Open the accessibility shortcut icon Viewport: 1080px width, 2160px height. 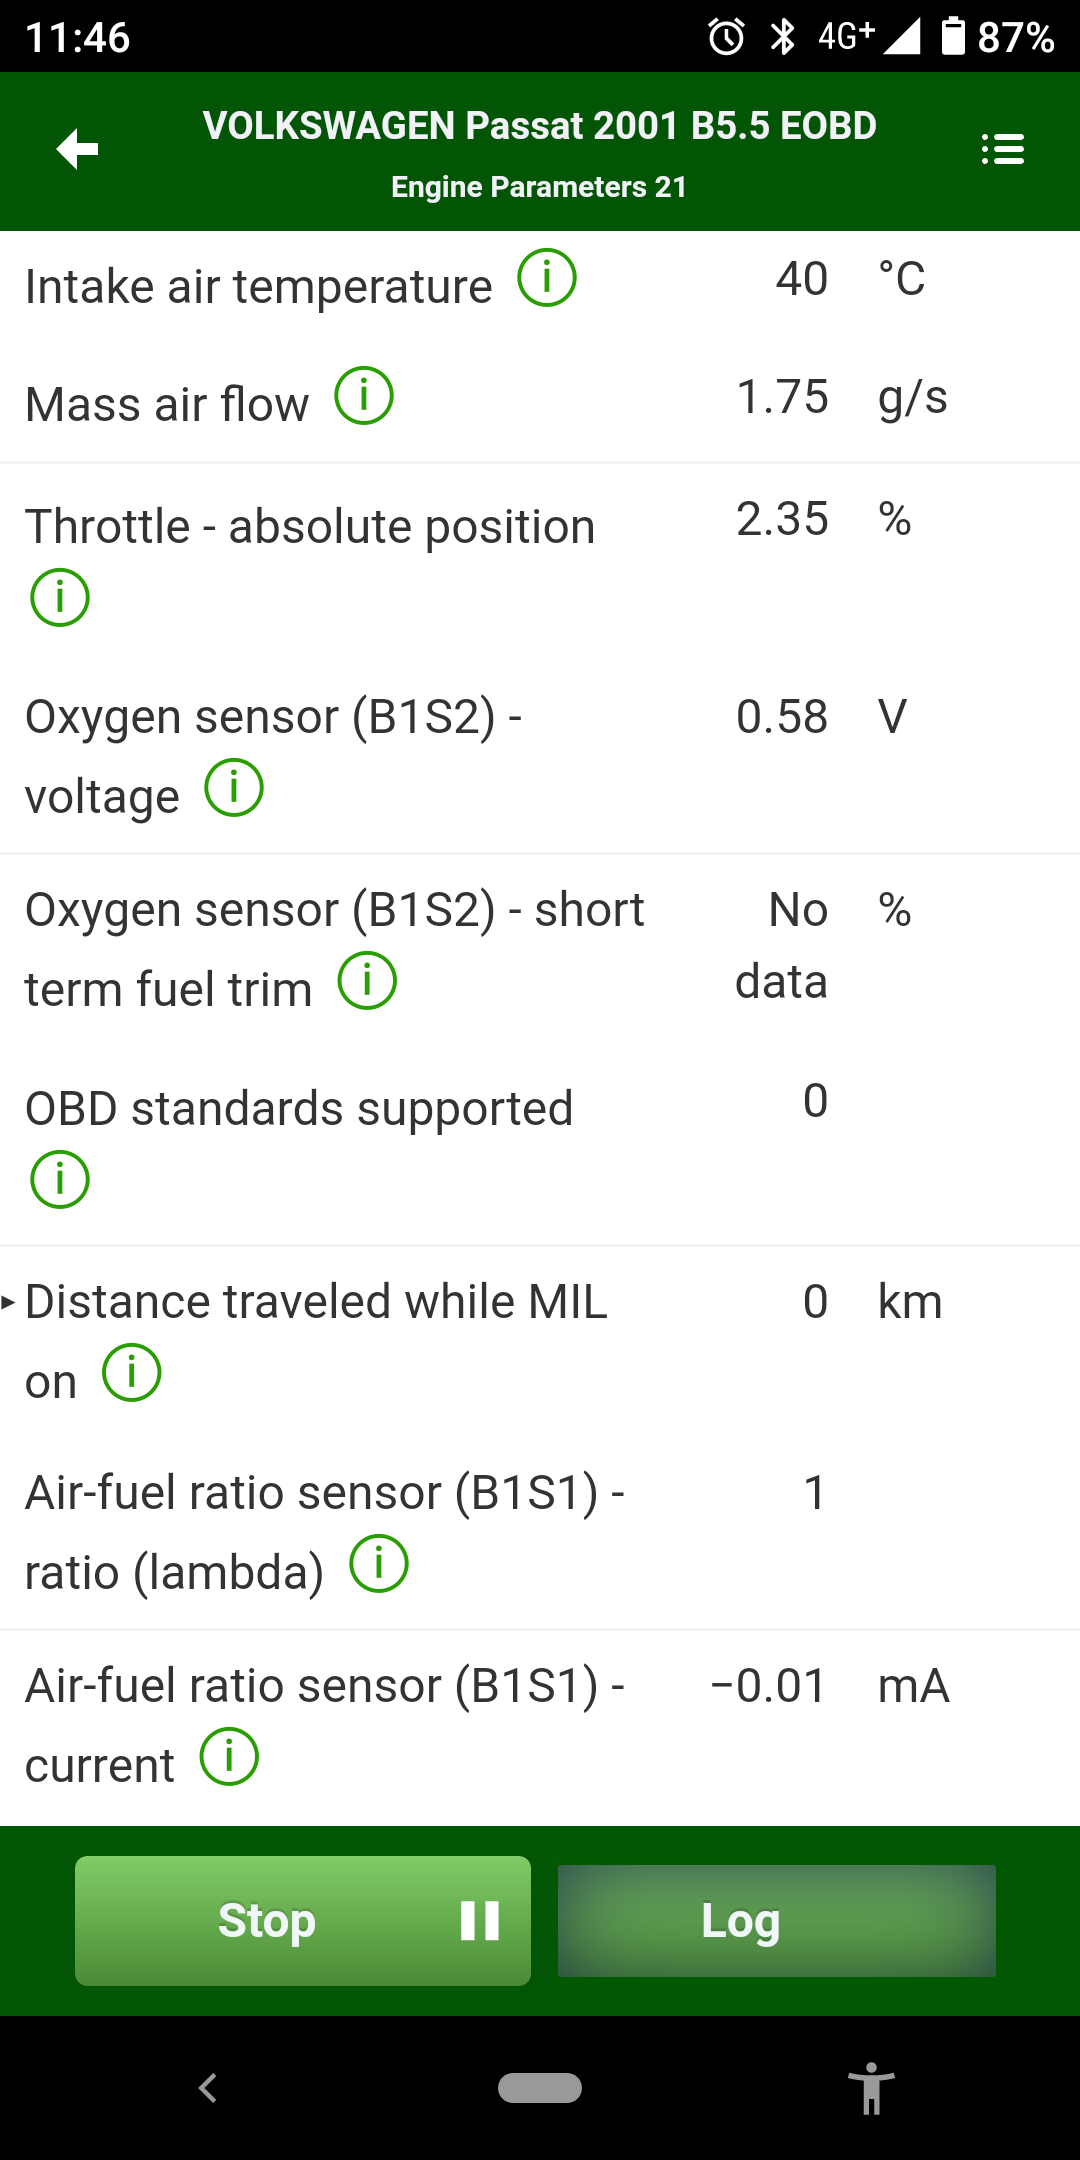(871, 2088)
